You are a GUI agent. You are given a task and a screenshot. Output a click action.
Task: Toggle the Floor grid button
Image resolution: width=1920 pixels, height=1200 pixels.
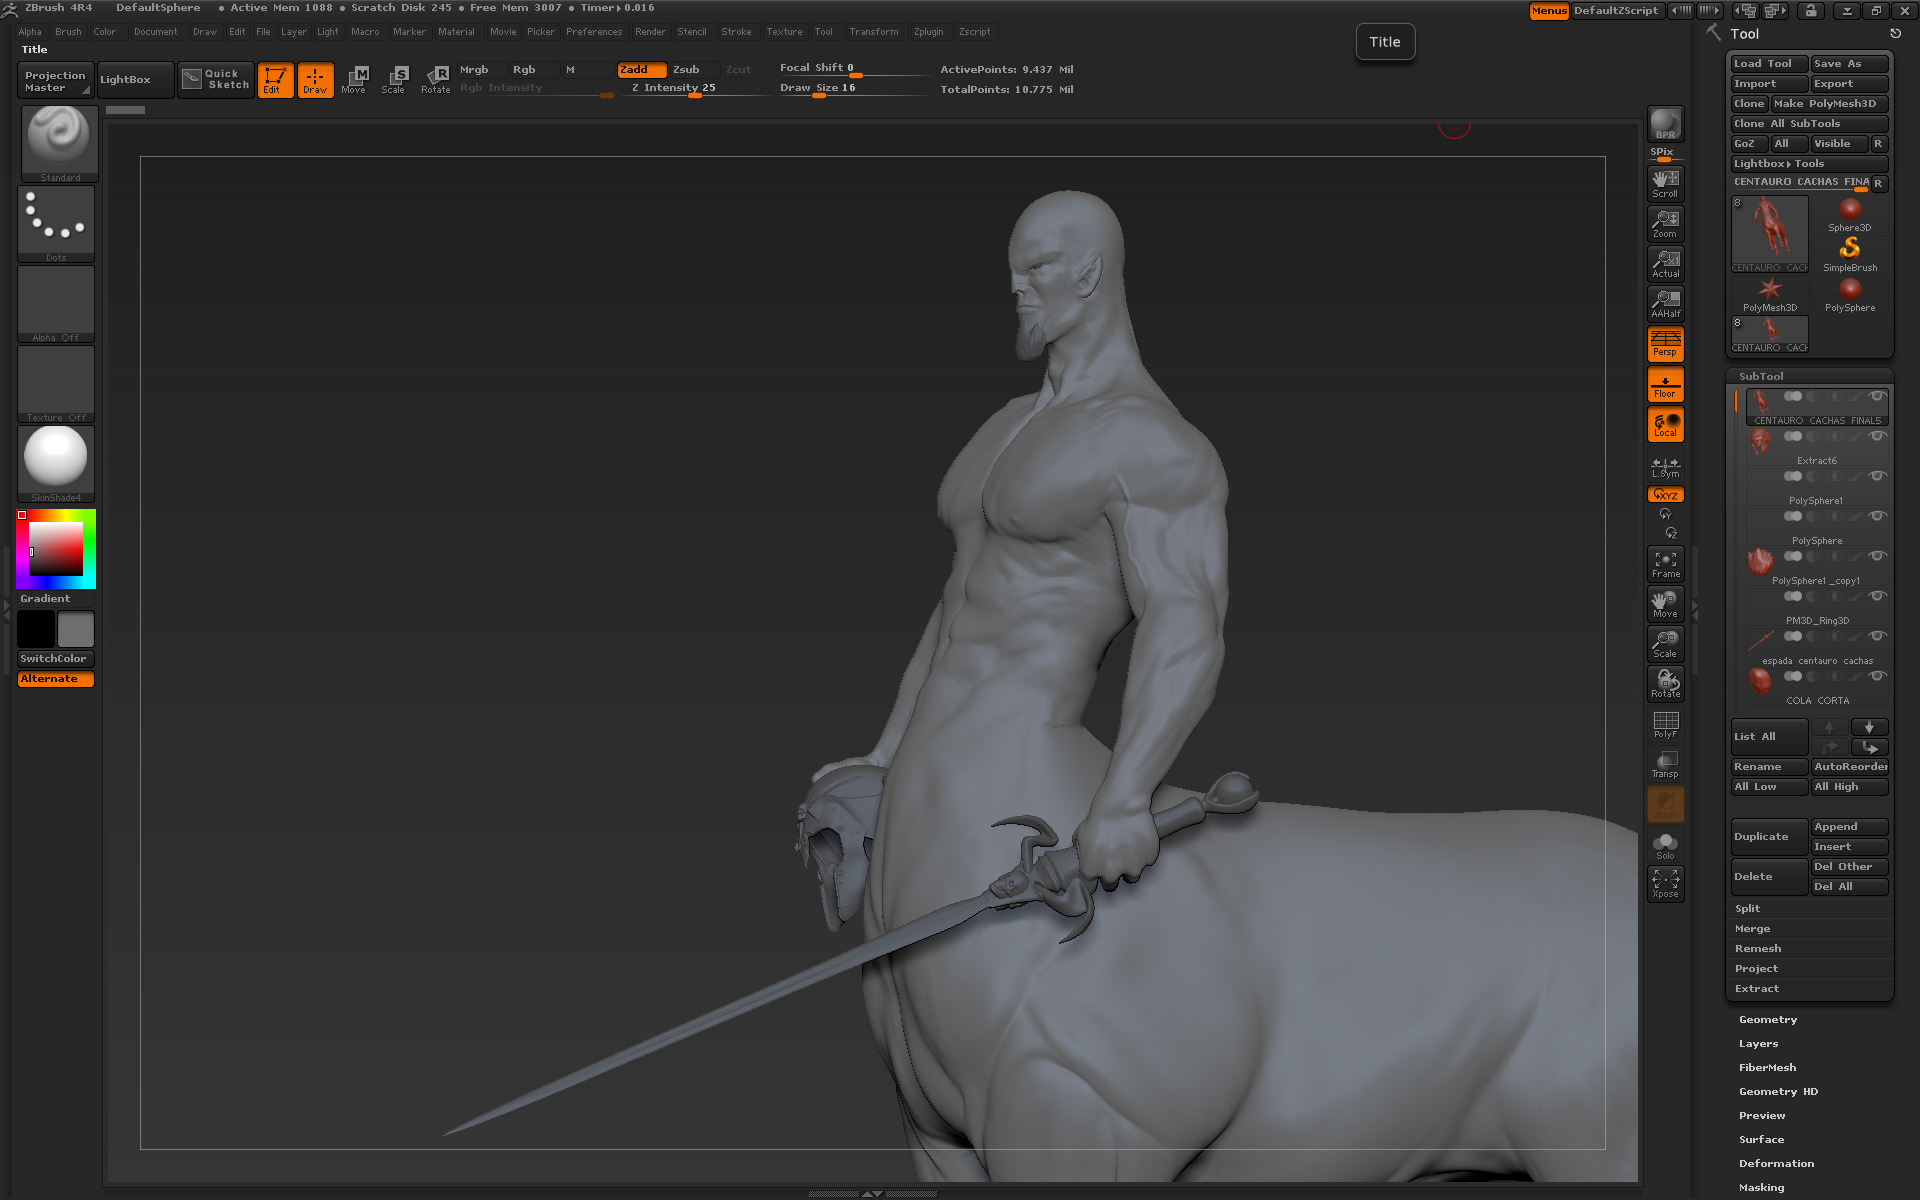click(1665, 384)
